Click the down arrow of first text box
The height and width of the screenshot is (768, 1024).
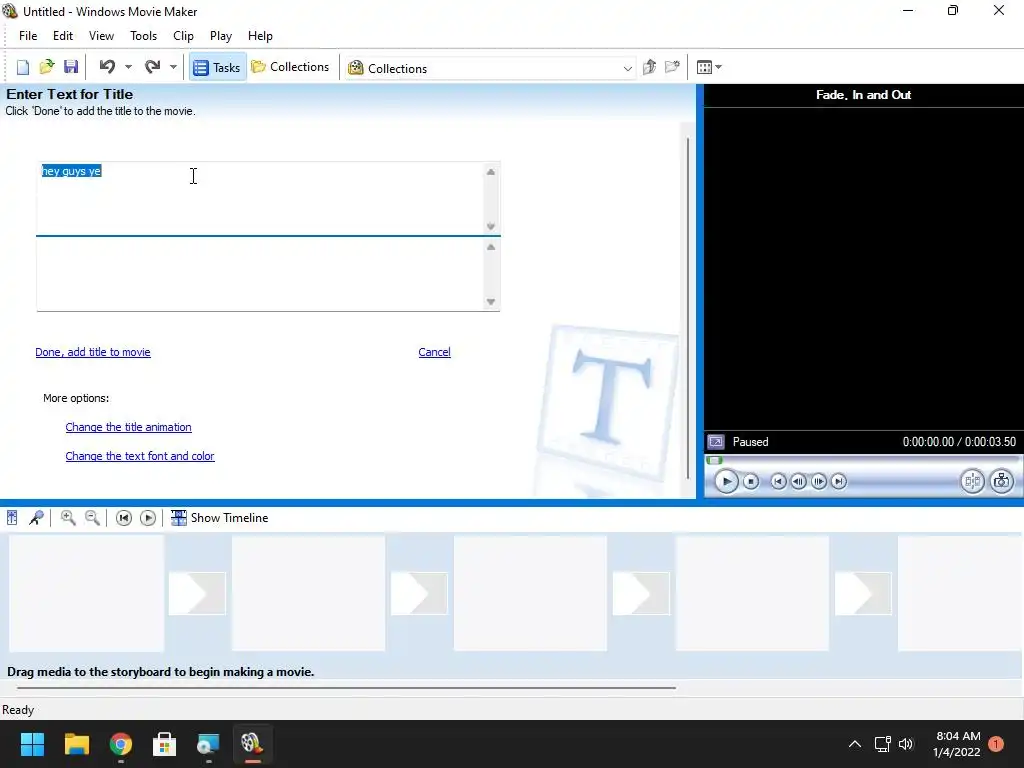pyautogui.click(x=490, y=227)
